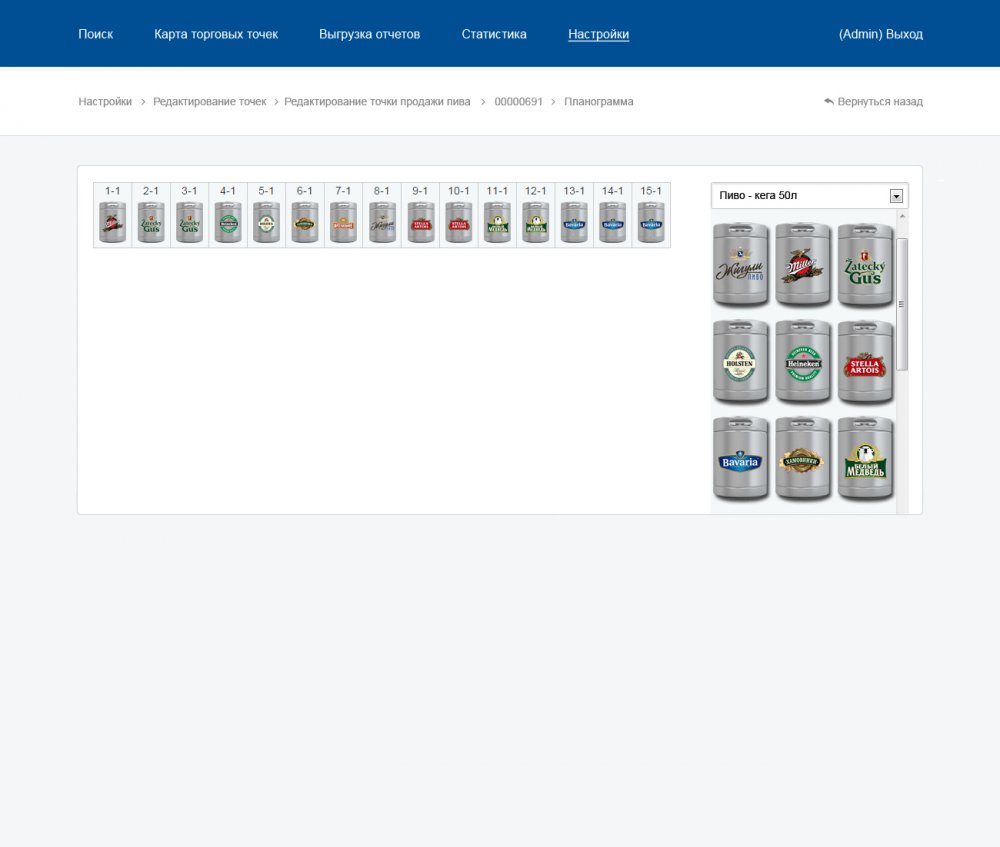
Task: Open the Настройки breadcrumb link
Action: pyautogui.click(x=105, y=101)
